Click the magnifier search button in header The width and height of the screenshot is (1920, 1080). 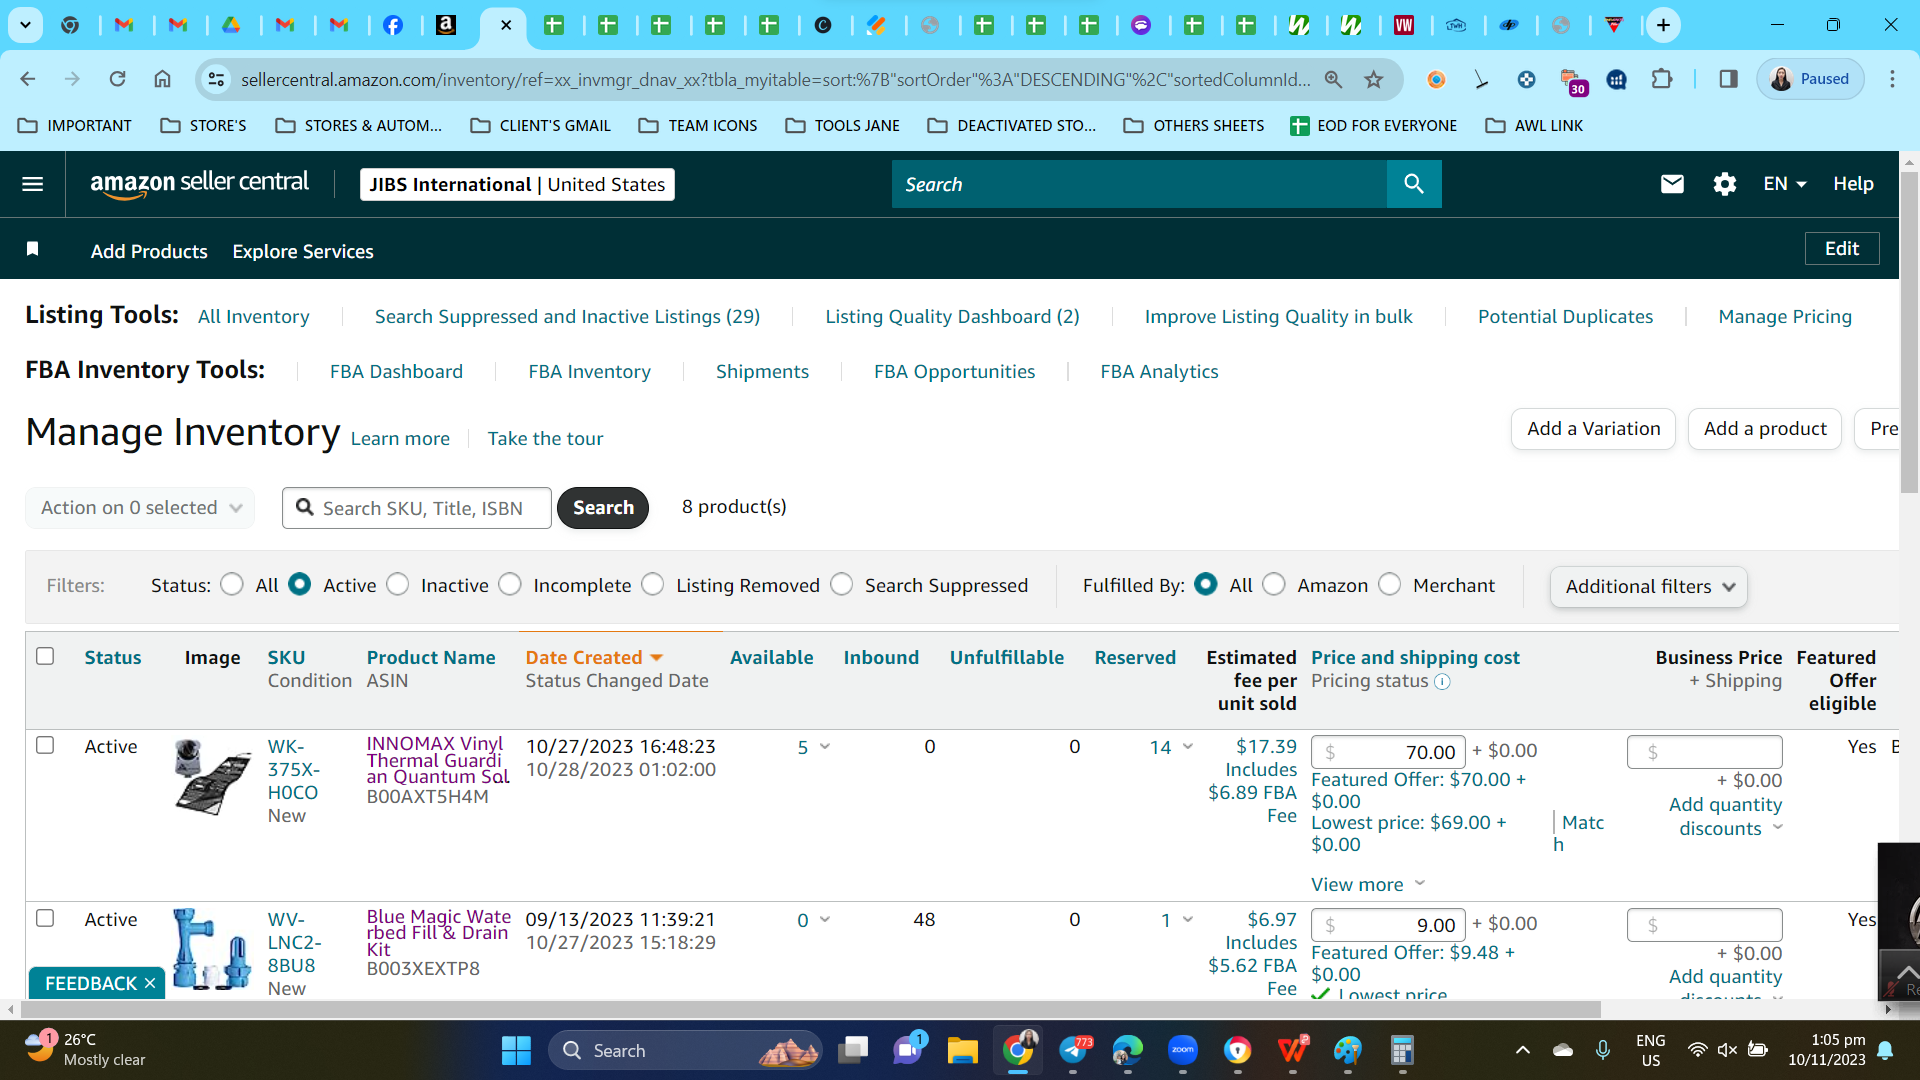tap(1414, 184)
